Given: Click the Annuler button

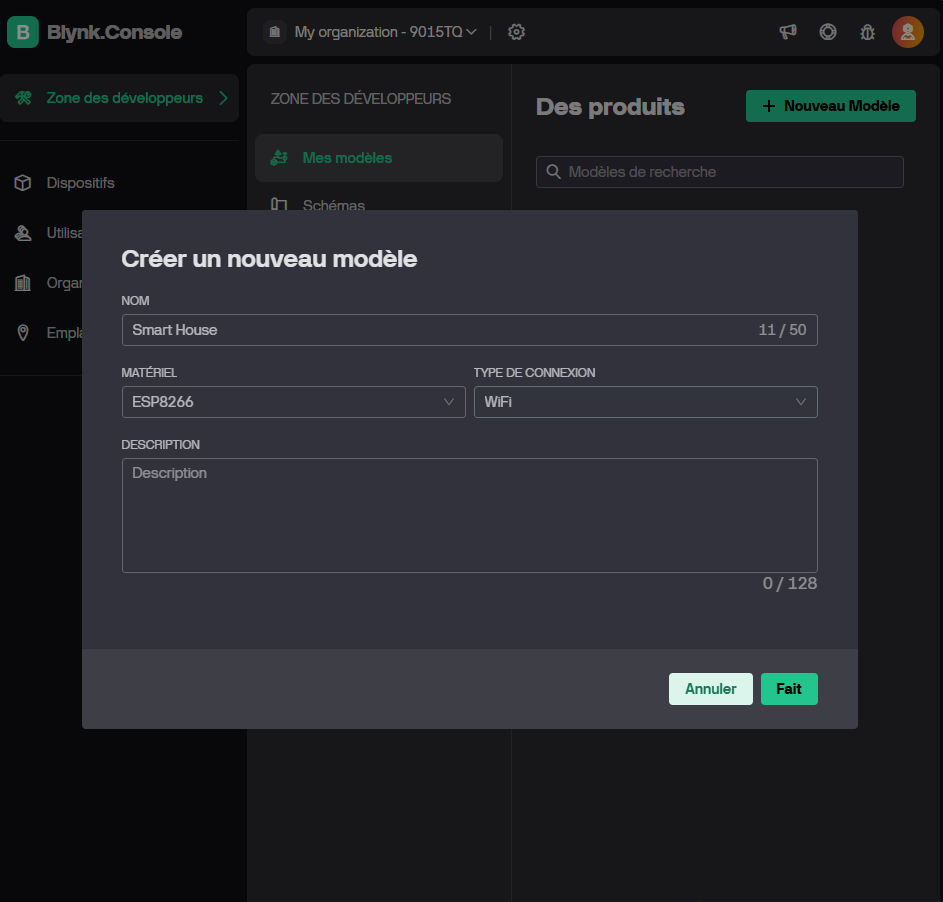Looking at the screenshot, I should pos(710,689).
